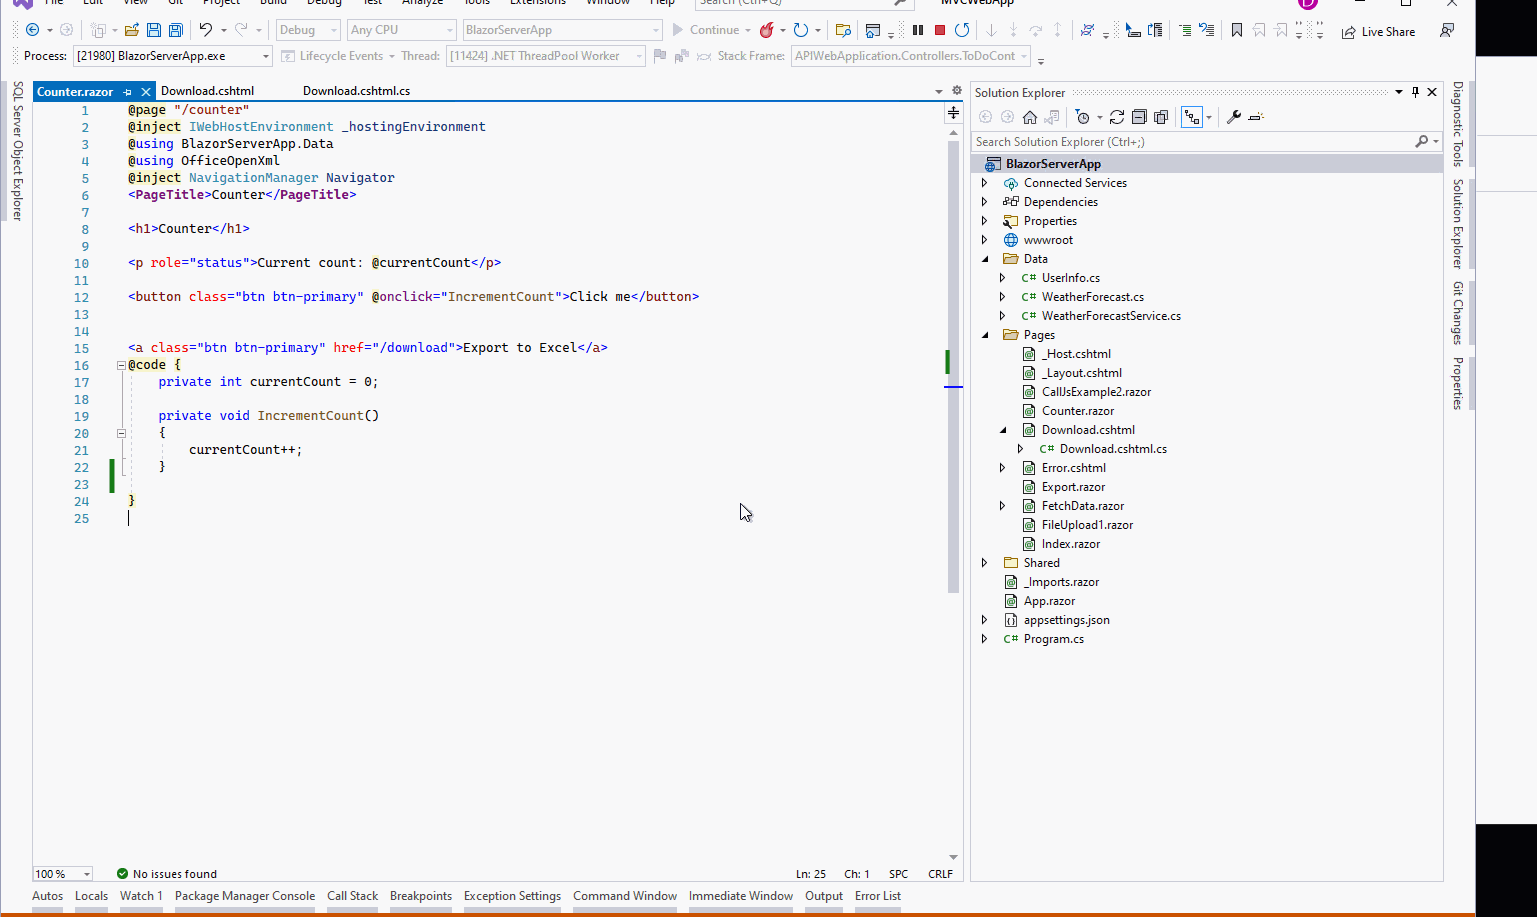Stop debugging with the red square icon

(x=940, y=30)
